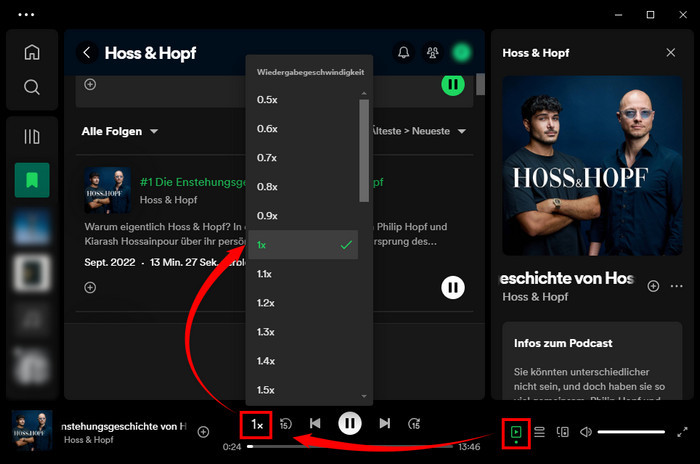Open the 1x playback speed button

(x=256, y=424)
